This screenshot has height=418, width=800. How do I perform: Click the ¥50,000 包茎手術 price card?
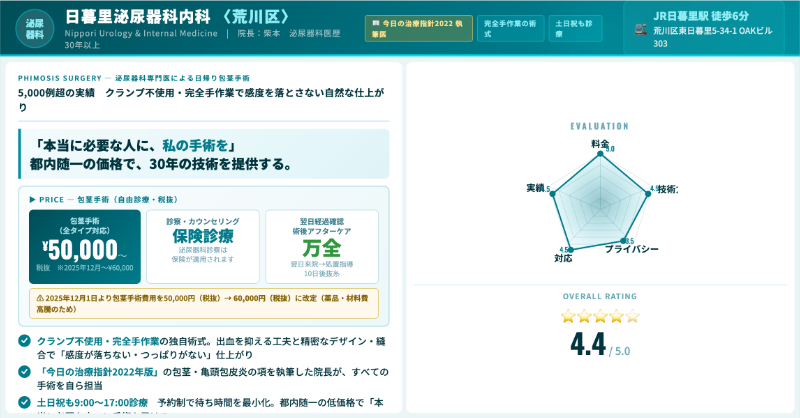click(x=85, y=240)
